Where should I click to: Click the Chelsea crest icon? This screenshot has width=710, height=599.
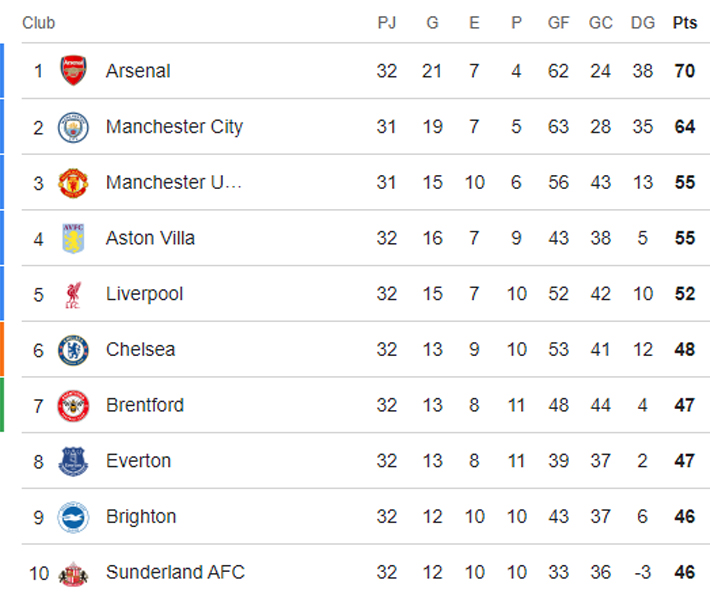[x=73, y=350]
